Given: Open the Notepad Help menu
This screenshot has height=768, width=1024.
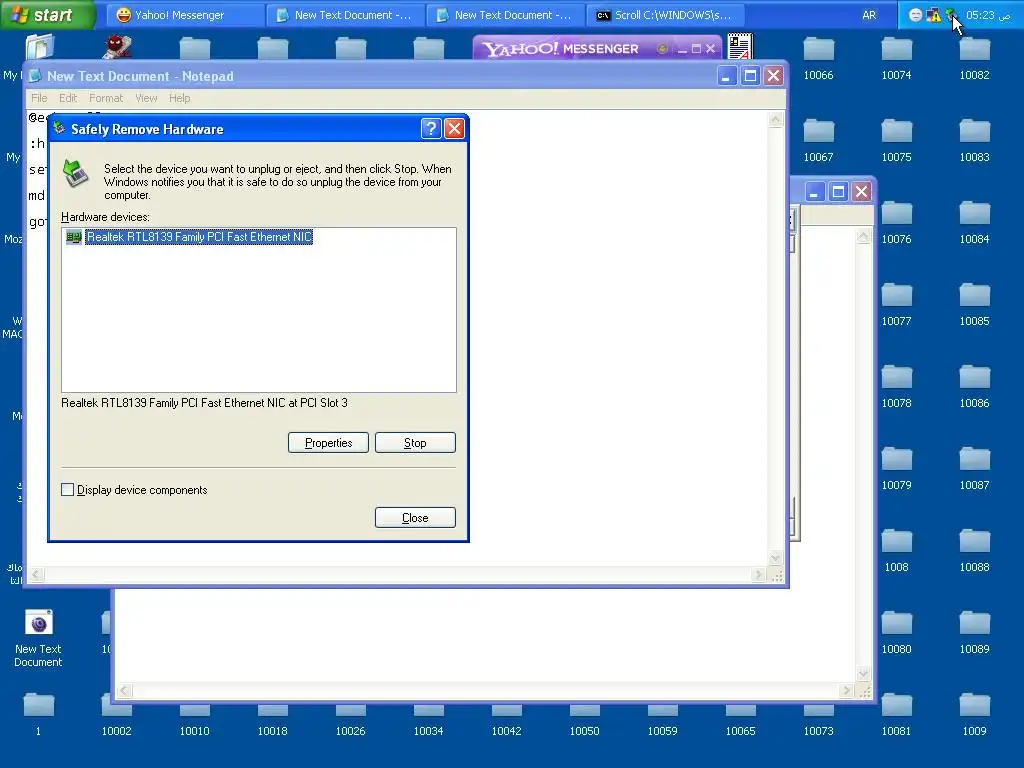Looking at the screenshot, I should pos(180,98).
